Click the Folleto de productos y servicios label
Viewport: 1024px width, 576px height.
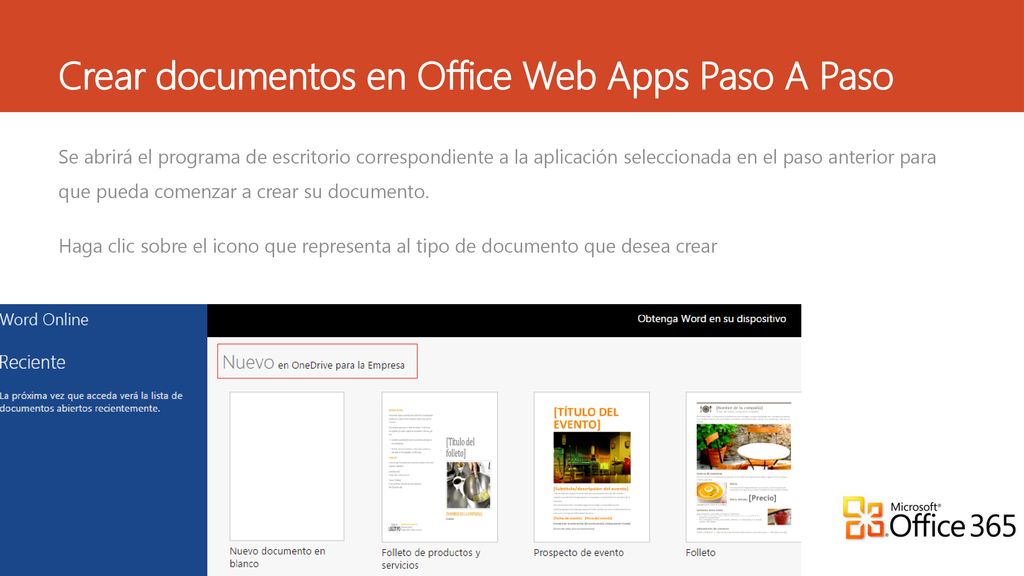431,558
